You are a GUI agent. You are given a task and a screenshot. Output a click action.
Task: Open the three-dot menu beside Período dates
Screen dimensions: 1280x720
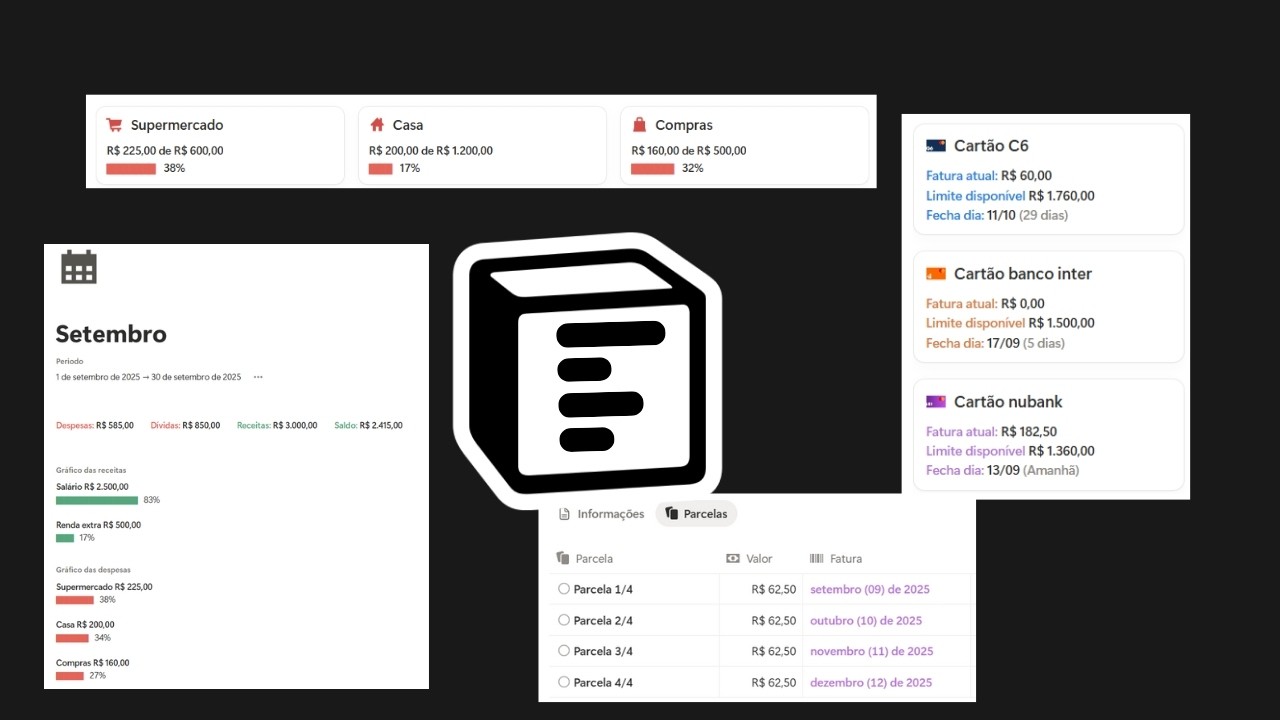coord(258,377)
